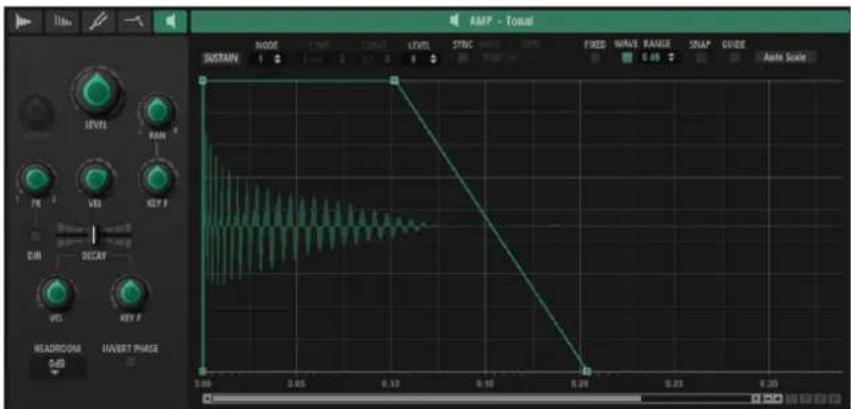Click the PAN knob
Viewport: 851px width, 409px height.
click(157, 110)
